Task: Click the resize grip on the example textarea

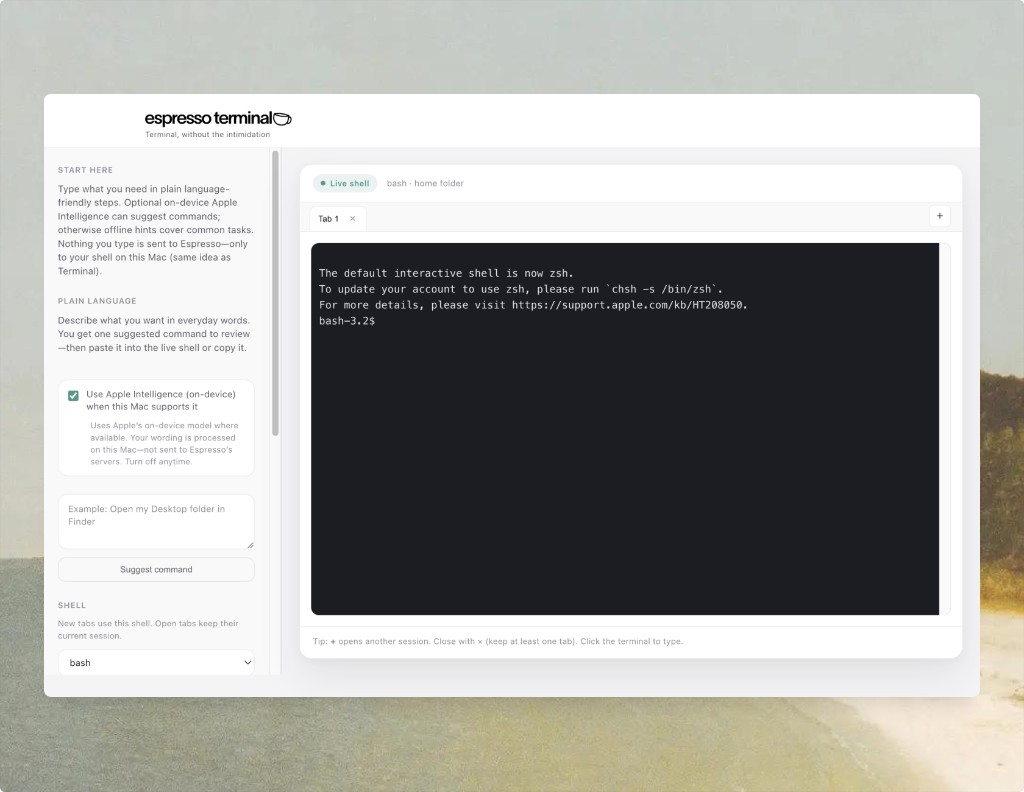Action: (x=248, y=544)
